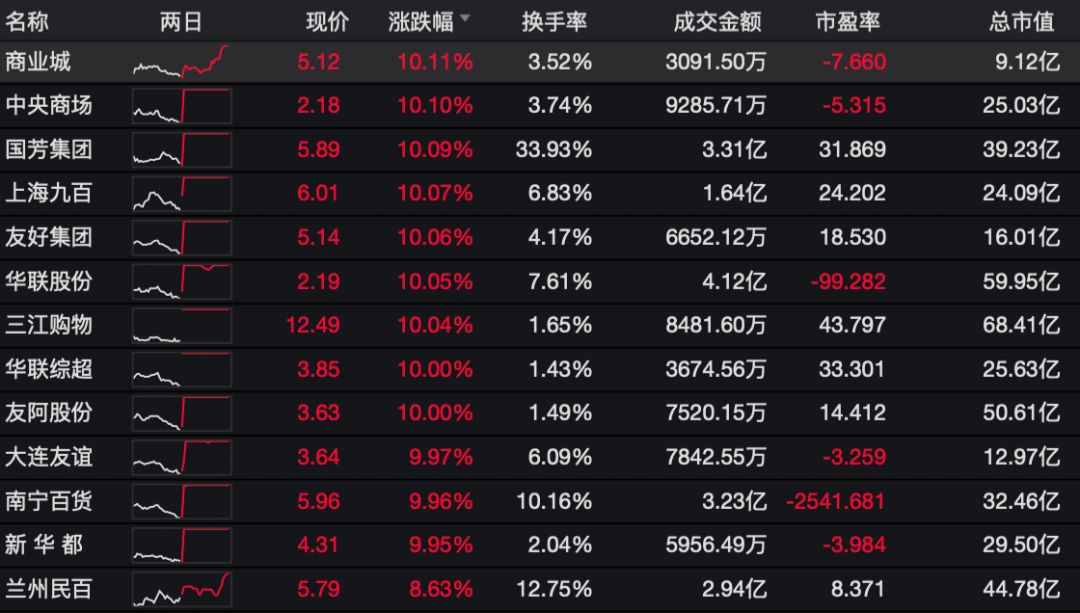Click the 名称 column header

coord(27,21)
